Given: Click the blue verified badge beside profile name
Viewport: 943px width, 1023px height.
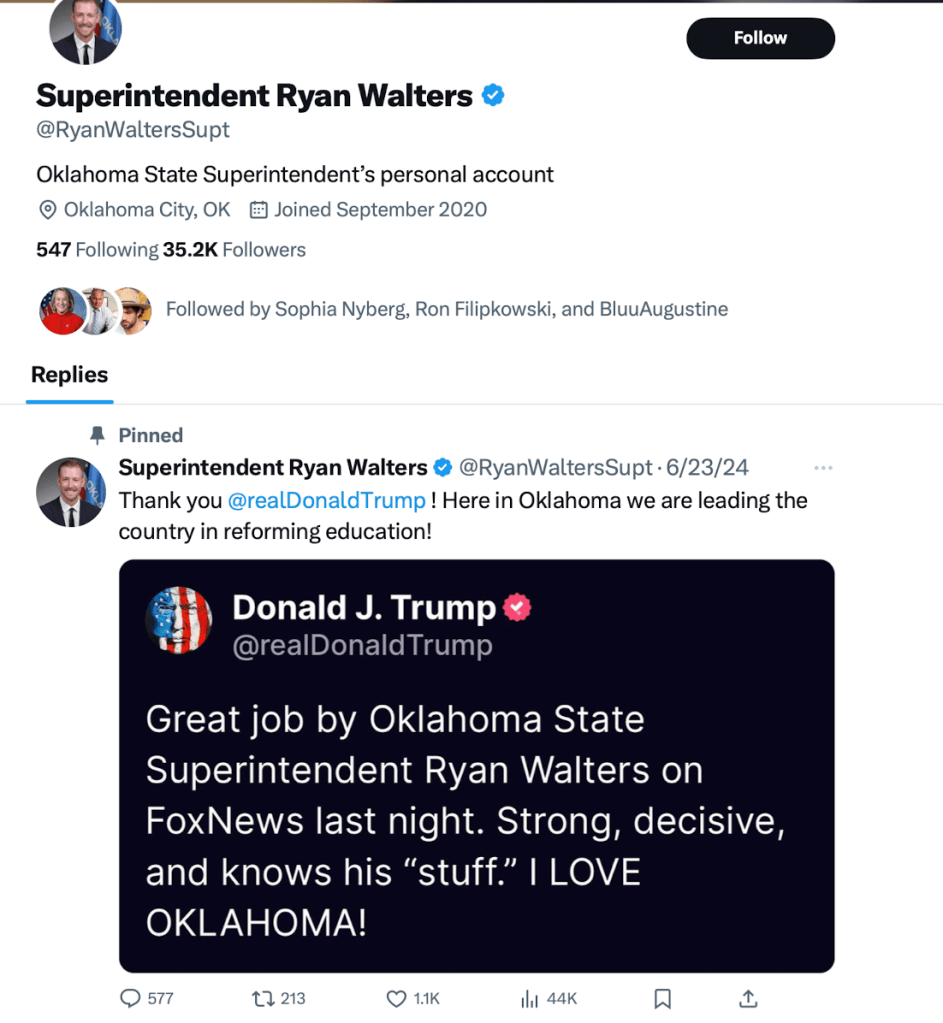Looking at the screenshot, I should pyautogui.click(x=493, y=96).
